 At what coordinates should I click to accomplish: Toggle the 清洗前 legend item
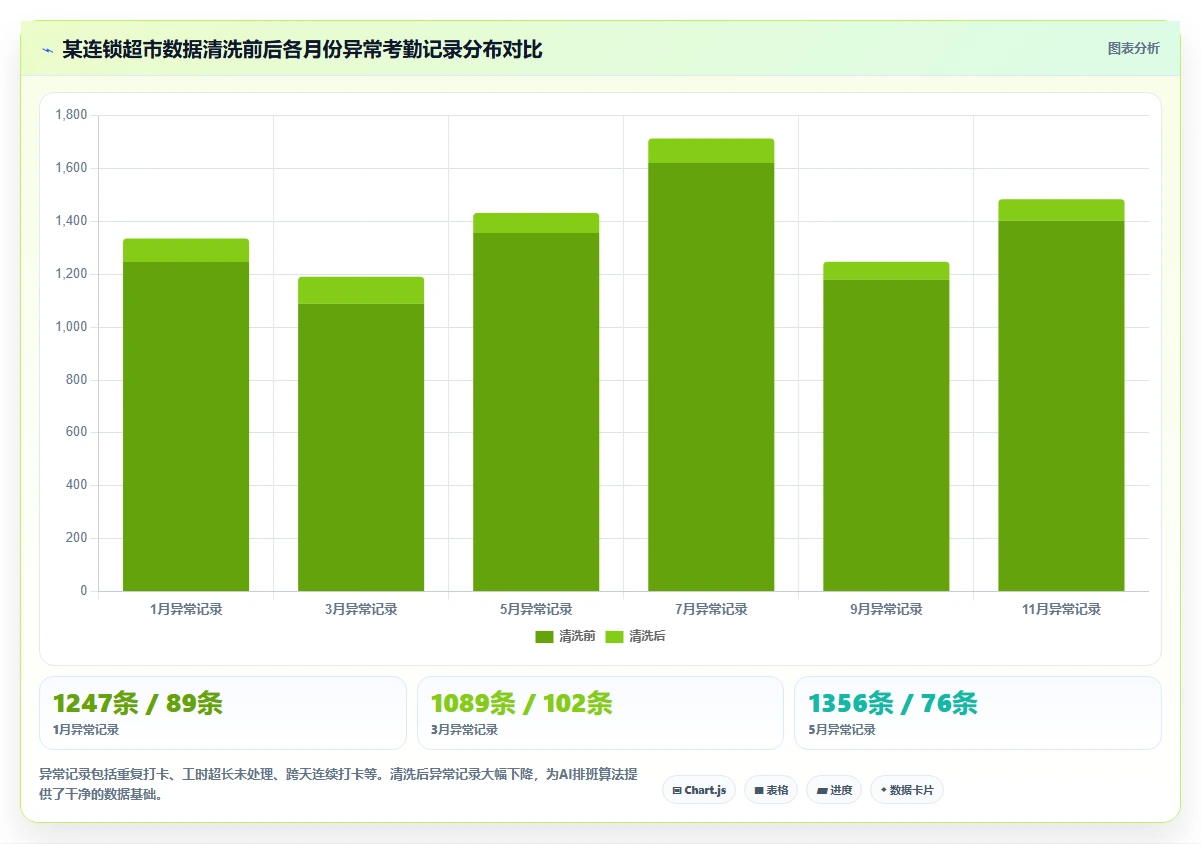click(x=565, y=637)
